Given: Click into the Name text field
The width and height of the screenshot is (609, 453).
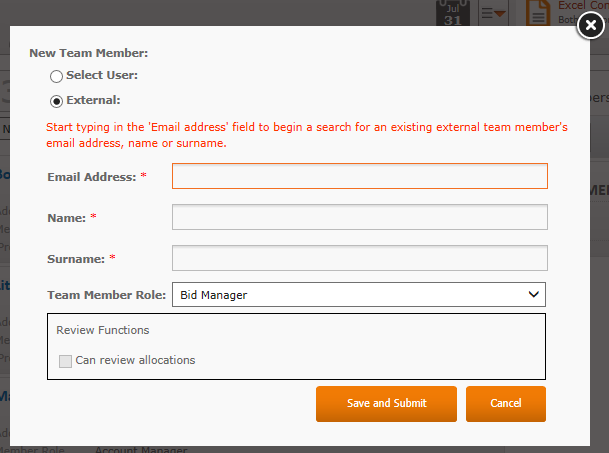Looking at the screenshot, I should (x=360, y=217).
